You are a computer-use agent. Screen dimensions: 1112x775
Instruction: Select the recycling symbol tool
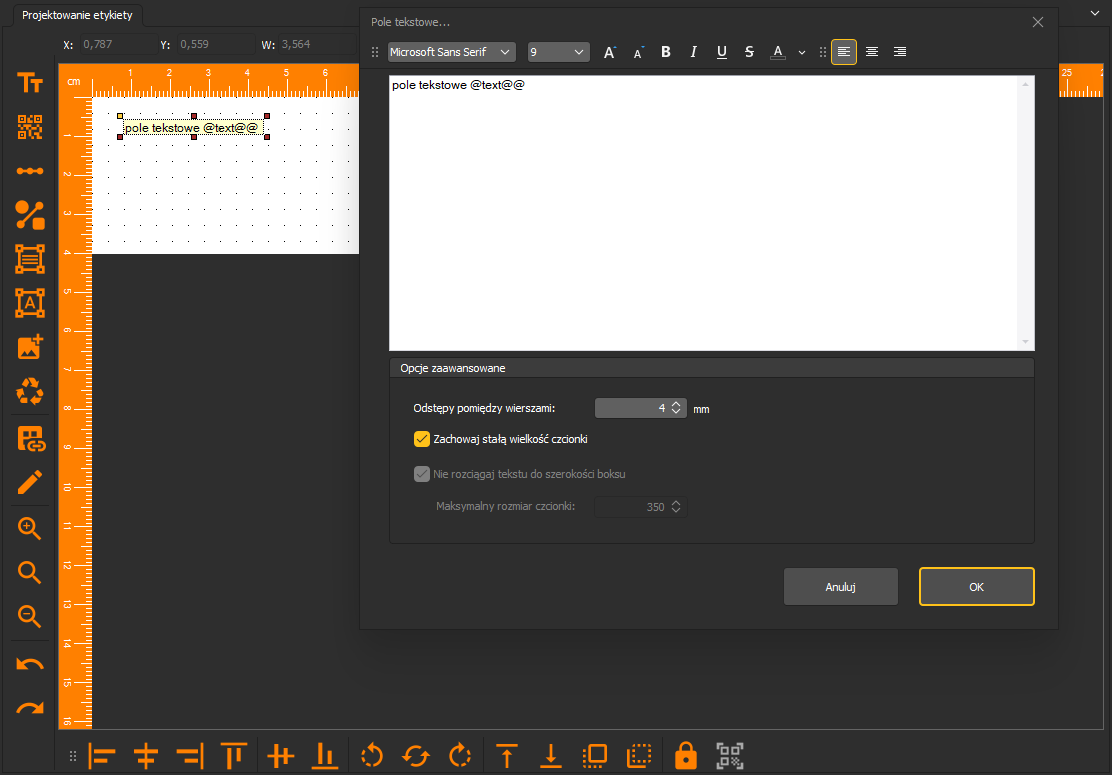30,391
